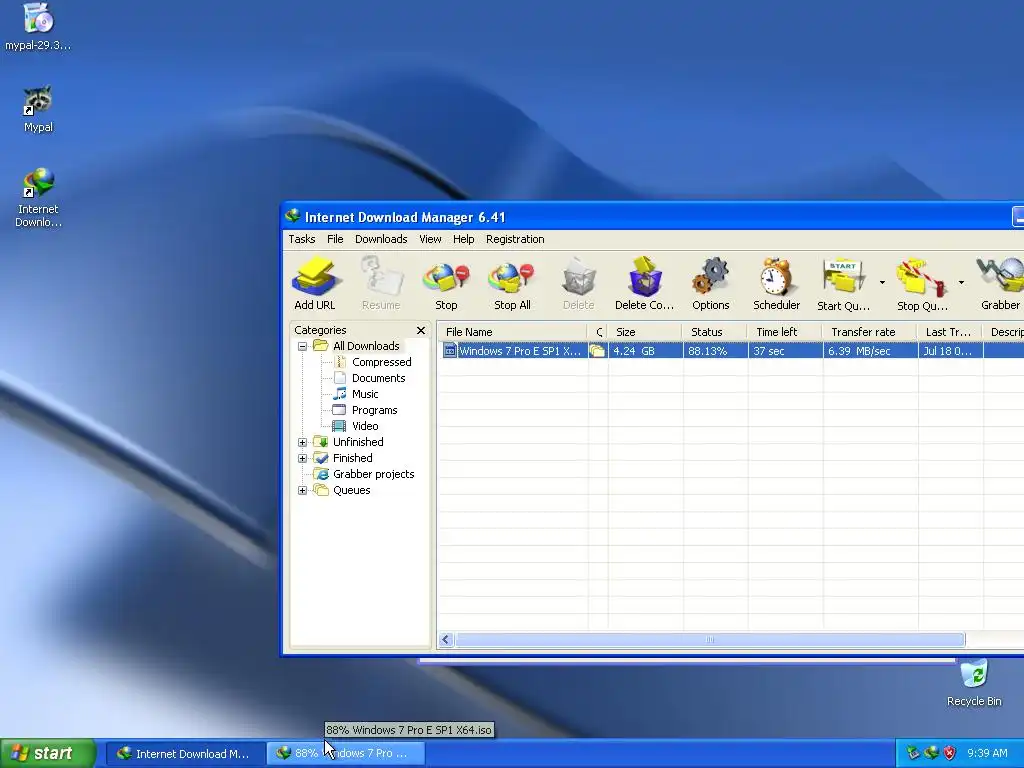Image resolution: width=1024 pixels, height=768 pixels.
Task: Switch to the 88% Windows 7 Pro taskbar button
Action: tap(346, 754)
